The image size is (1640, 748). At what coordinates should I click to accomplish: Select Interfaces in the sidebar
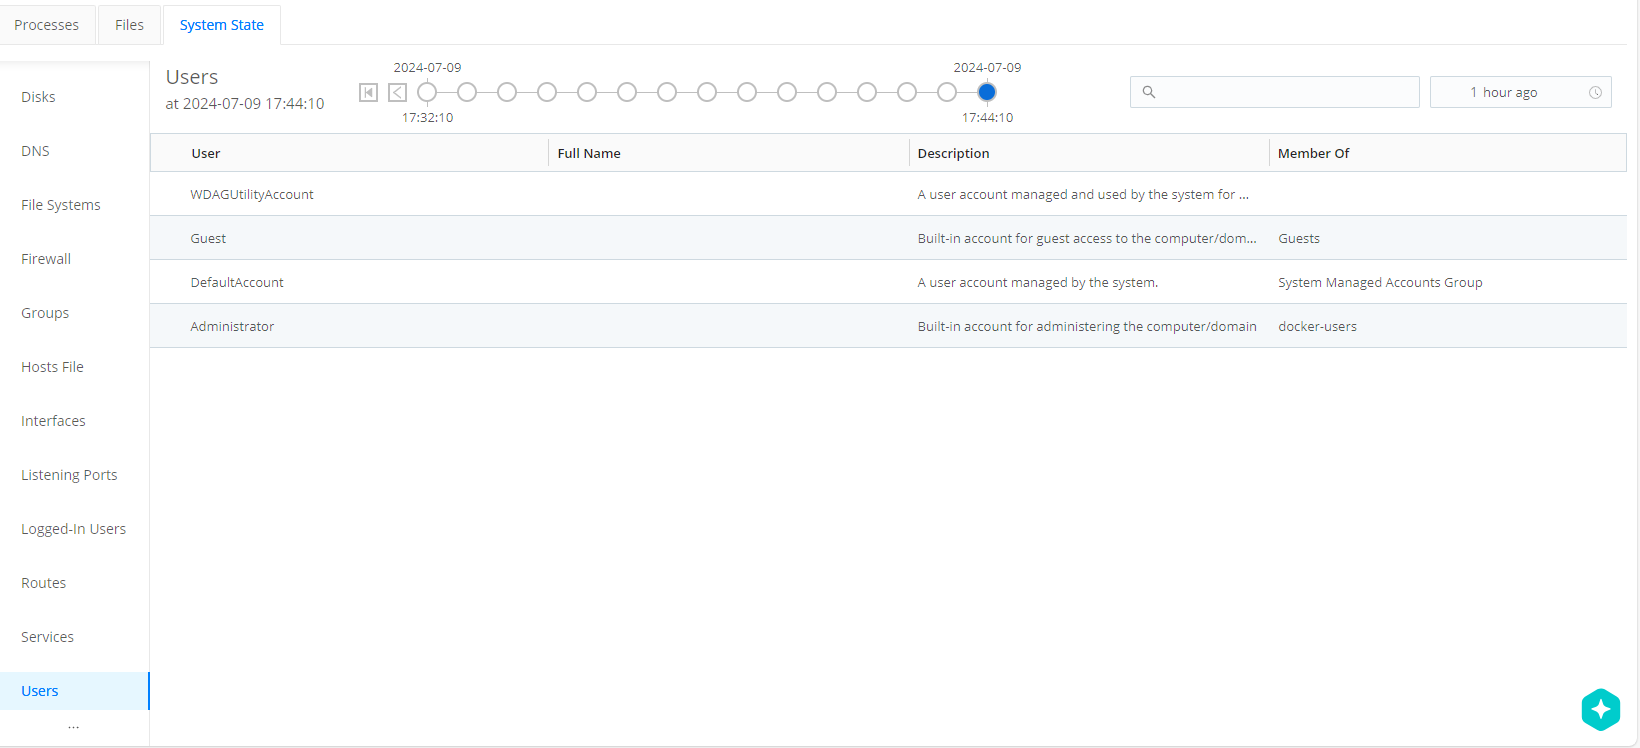tap(53, 421)
